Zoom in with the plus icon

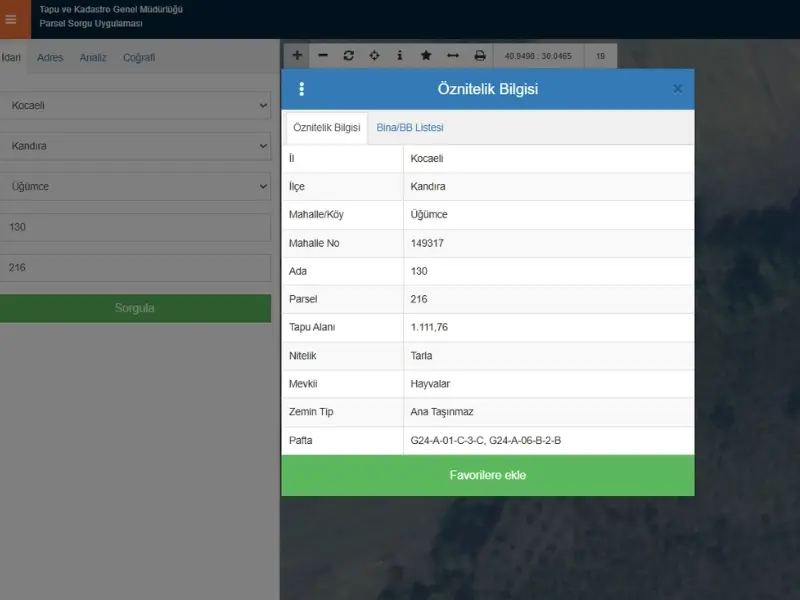click(x=297, y=56)
